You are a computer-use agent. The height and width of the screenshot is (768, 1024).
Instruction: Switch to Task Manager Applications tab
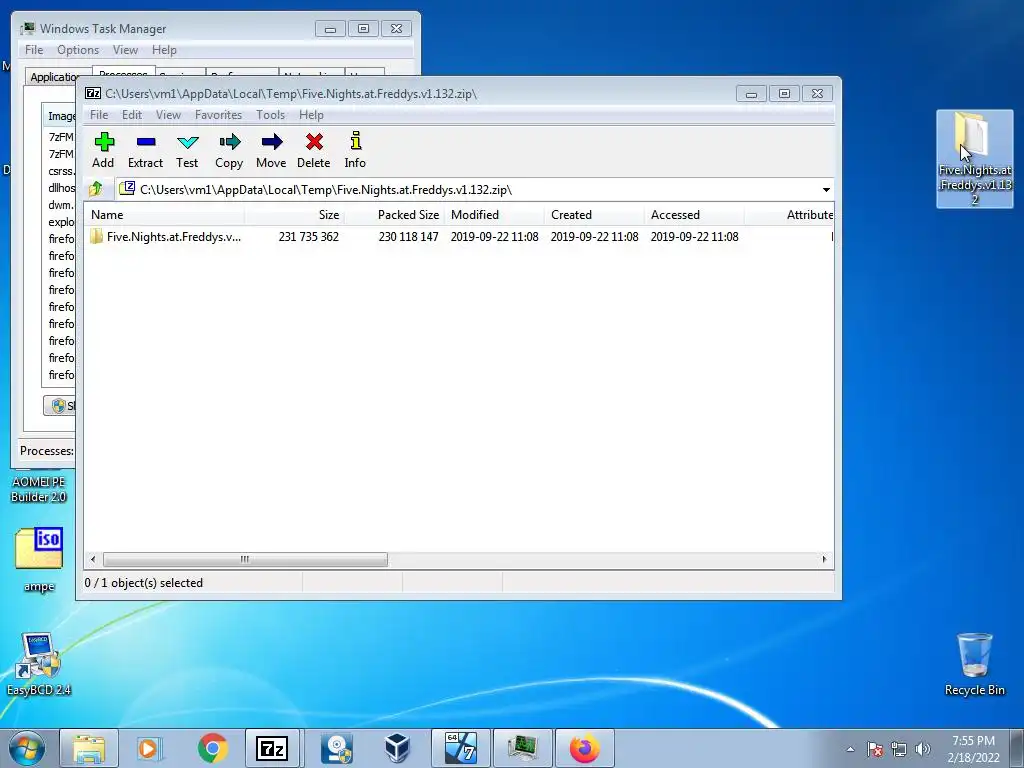coord(51,77)
